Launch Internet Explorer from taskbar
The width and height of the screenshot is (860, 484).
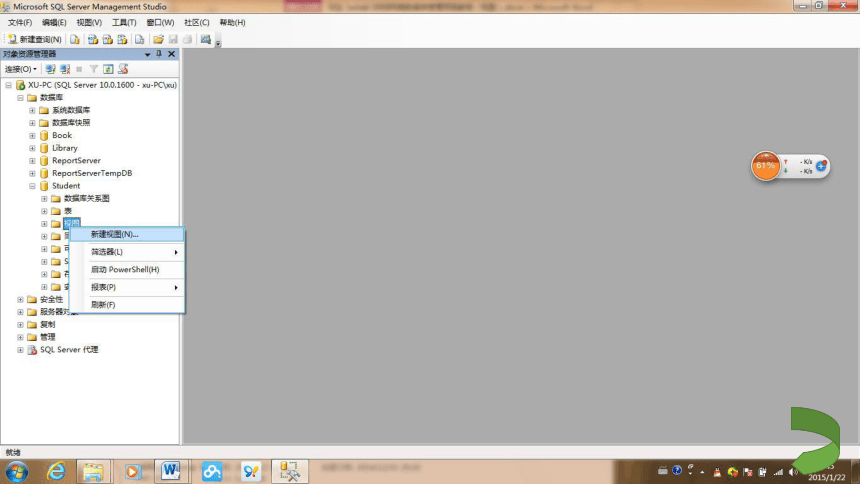point(56,471)
